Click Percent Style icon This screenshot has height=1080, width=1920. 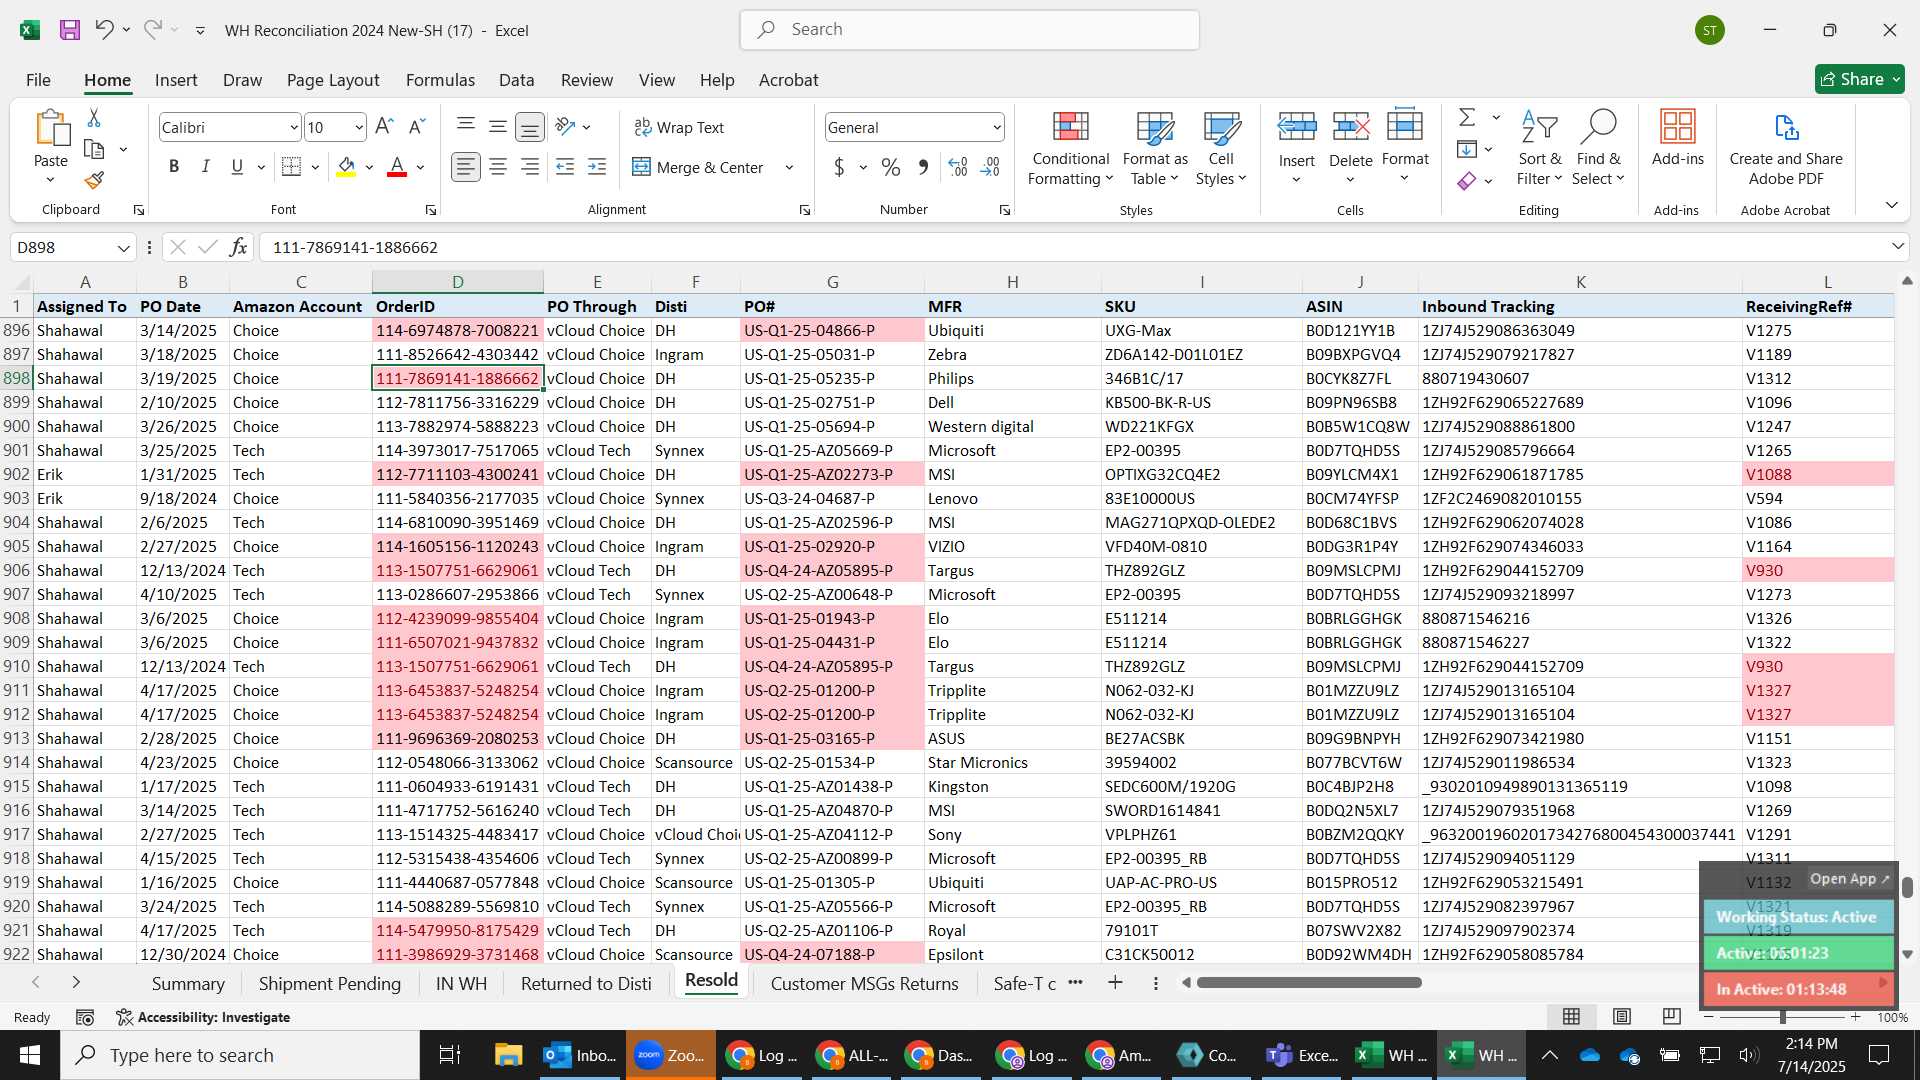(890, 167)
